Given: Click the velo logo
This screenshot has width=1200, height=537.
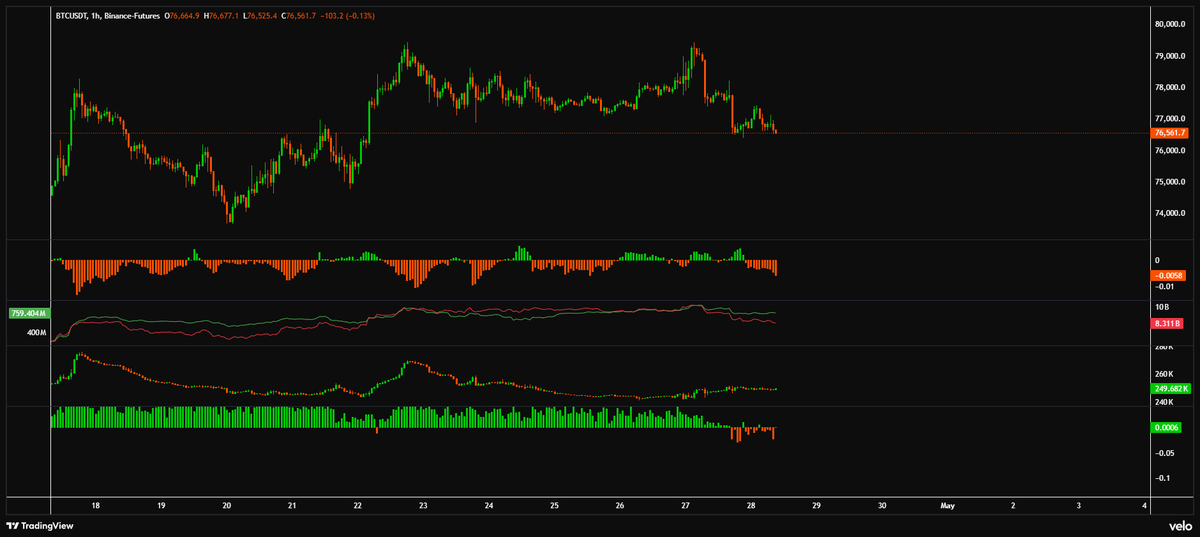Looking at the screenshot, I should (x=1179, y=526).
